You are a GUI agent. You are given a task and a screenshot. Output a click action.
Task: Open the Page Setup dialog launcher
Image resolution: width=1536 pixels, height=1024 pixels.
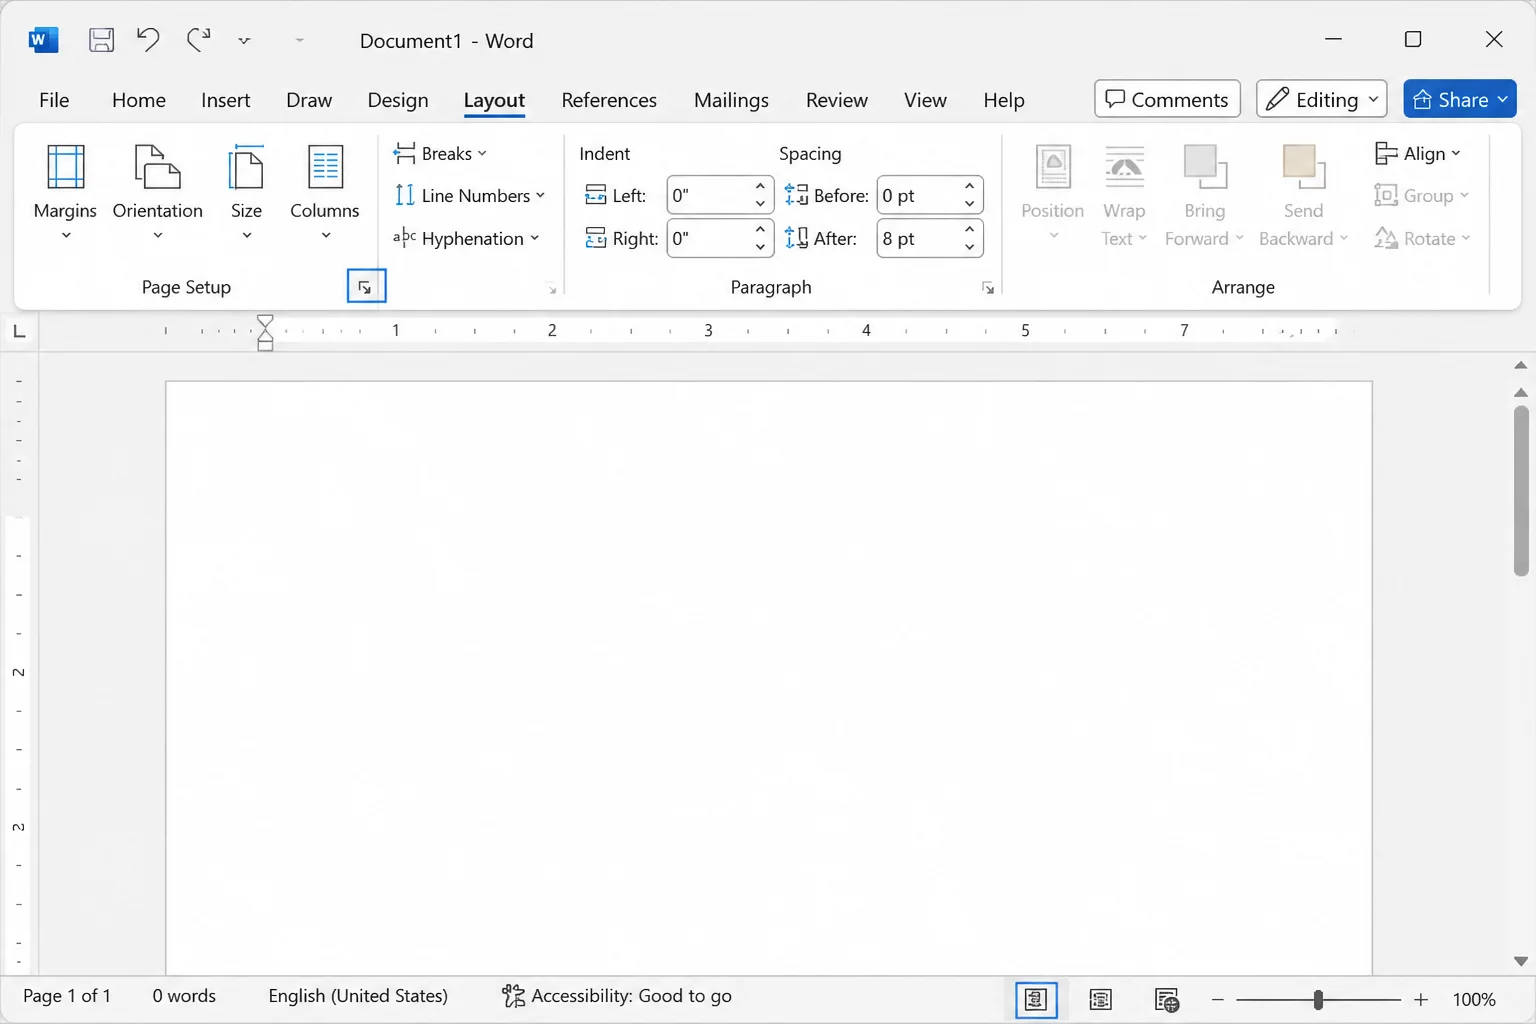(x=366, y=287)
